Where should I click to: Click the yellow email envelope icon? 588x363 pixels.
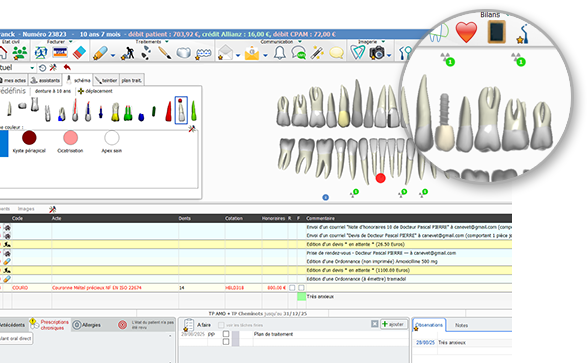(252, 53)
